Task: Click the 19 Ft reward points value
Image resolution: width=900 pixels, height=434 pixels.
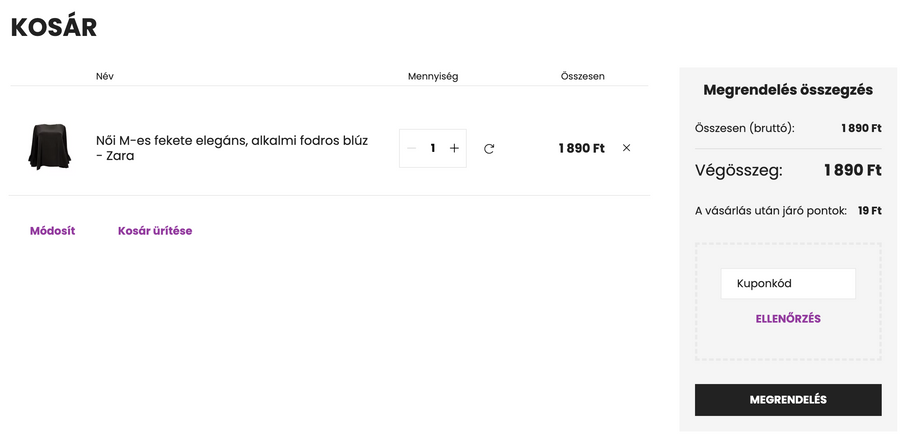Action: [x=869, y=211]
